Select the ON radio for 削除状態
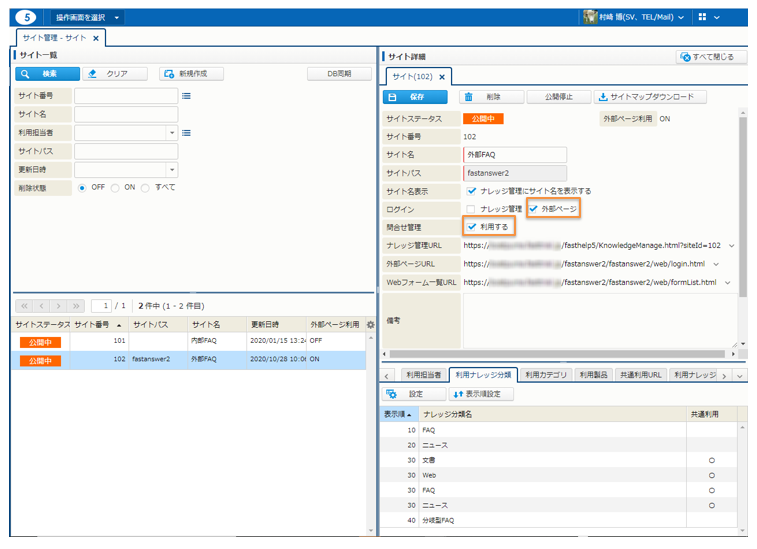The width and height of the screenshot is (757, 549). point(115,187)
